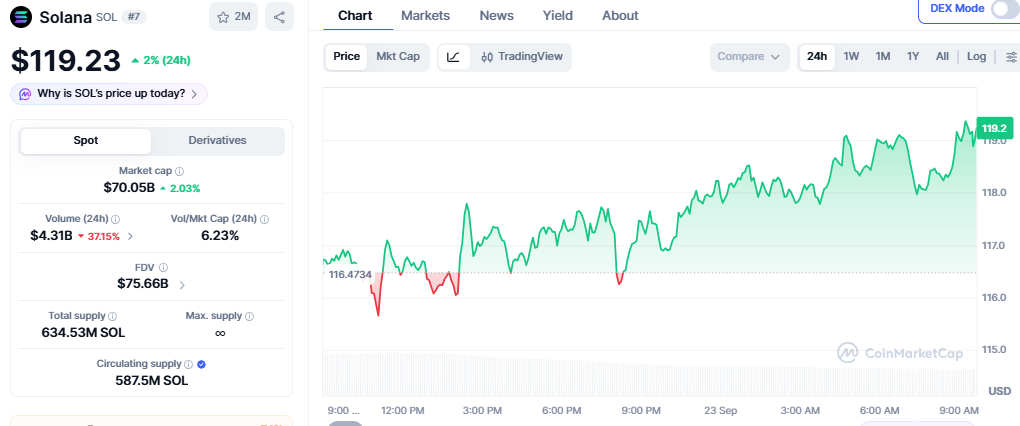Screen dimensions: 1020x426
Task: Switch chart to Mkt Cap view
Action: (x=398, y=57)
